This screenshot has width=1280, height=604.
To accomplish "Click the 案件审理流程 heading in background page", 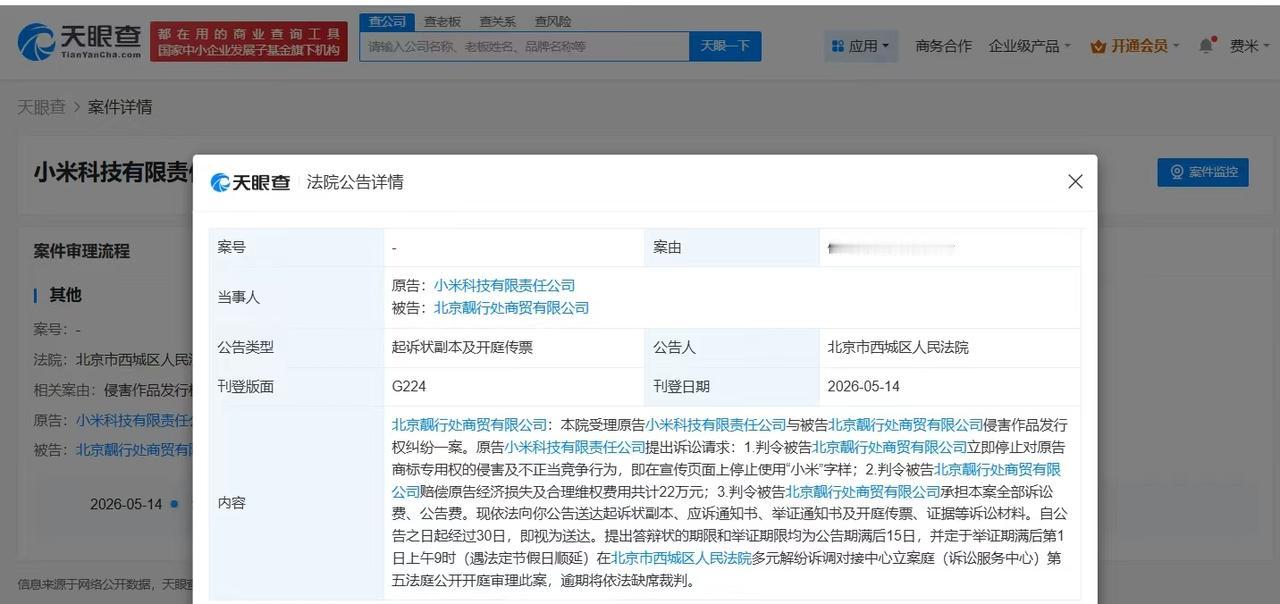I will [x=82, y=251].
